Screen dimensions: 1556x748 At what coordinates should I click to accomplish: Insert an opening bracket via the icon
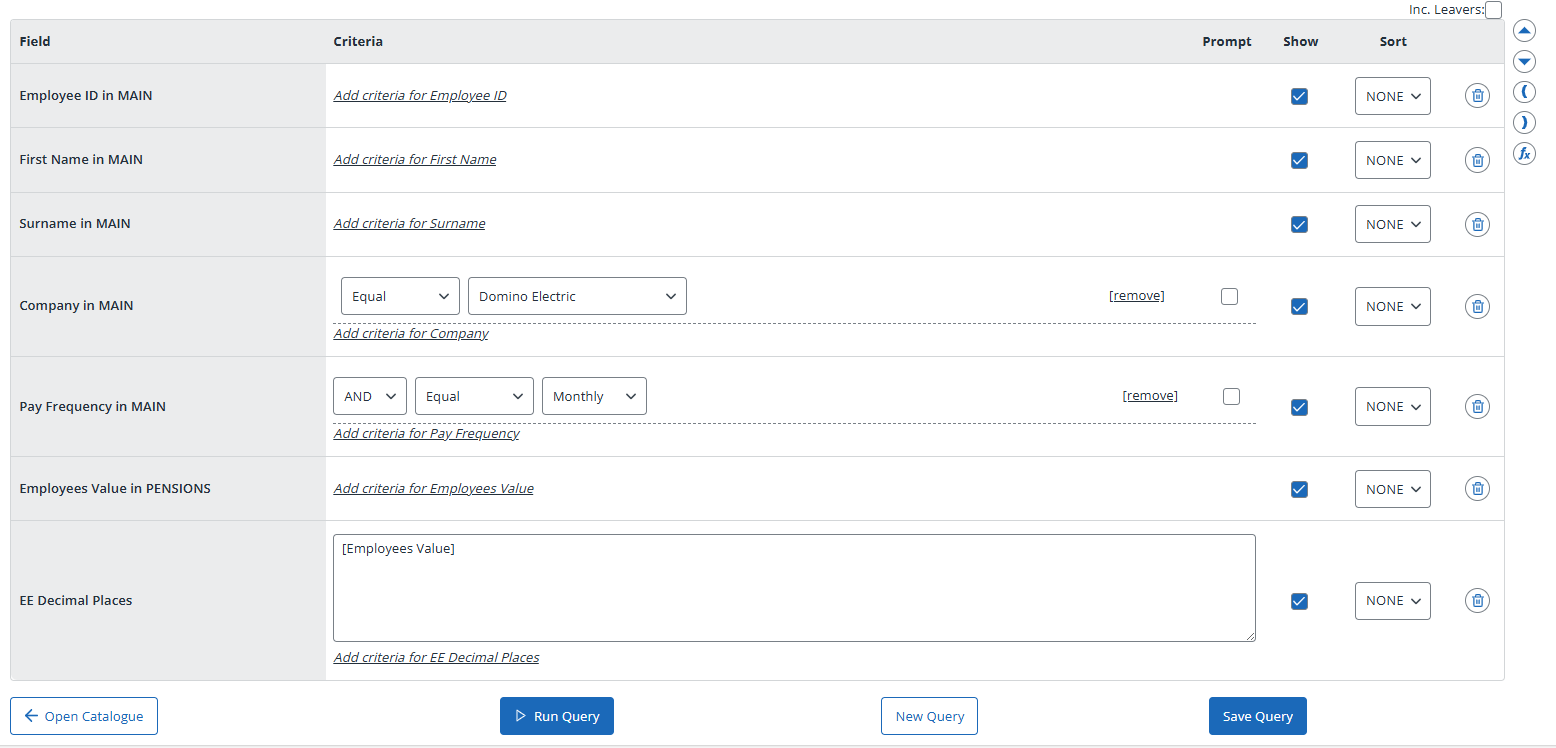click(1524, 92)
